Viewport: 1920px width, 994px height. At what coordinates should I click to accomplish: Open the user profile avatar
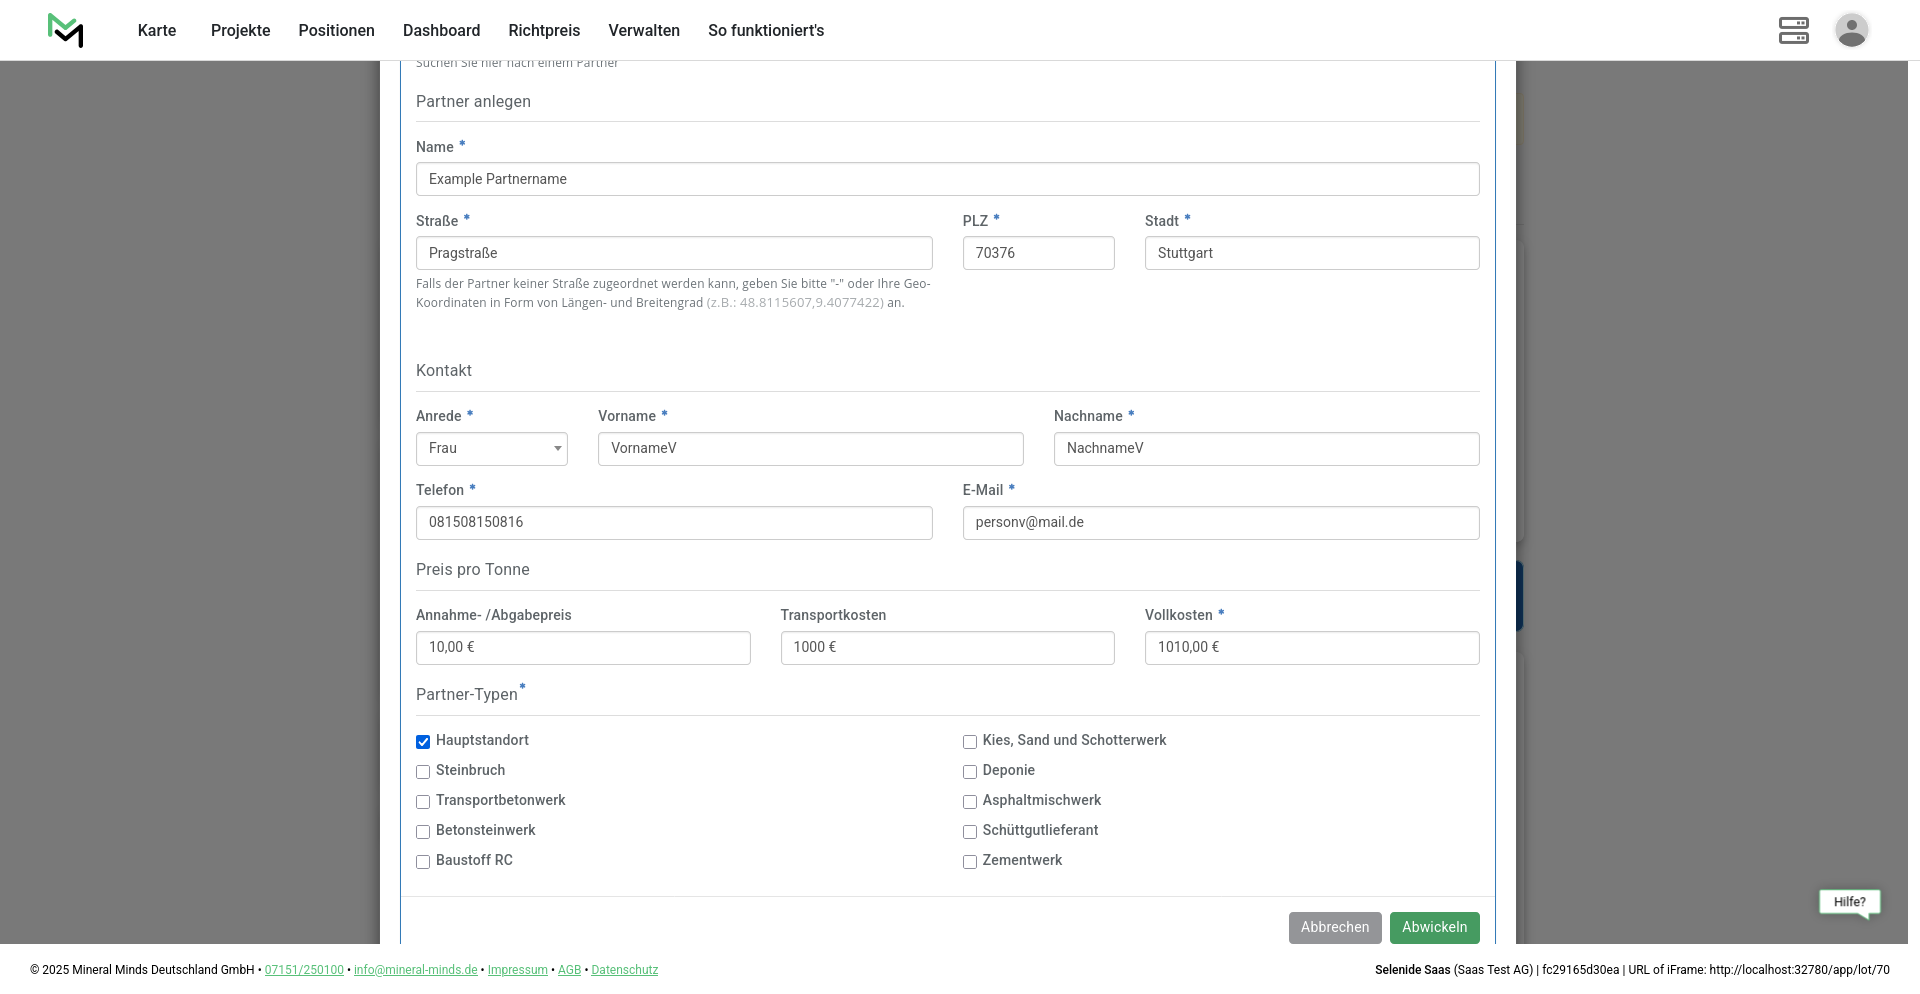1851,30
